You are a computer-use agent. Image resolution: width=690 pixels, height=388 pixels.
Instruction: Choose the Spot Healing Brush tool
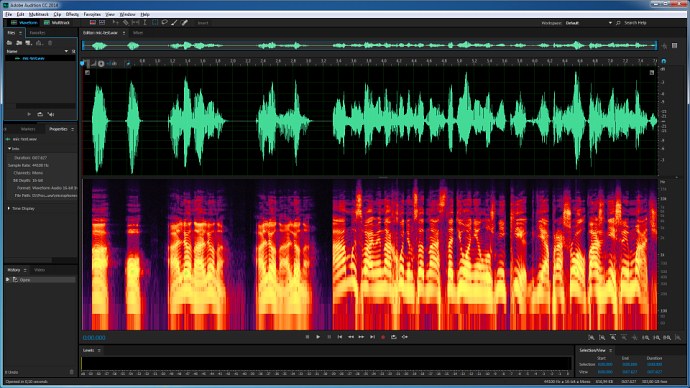pos(184,22)
